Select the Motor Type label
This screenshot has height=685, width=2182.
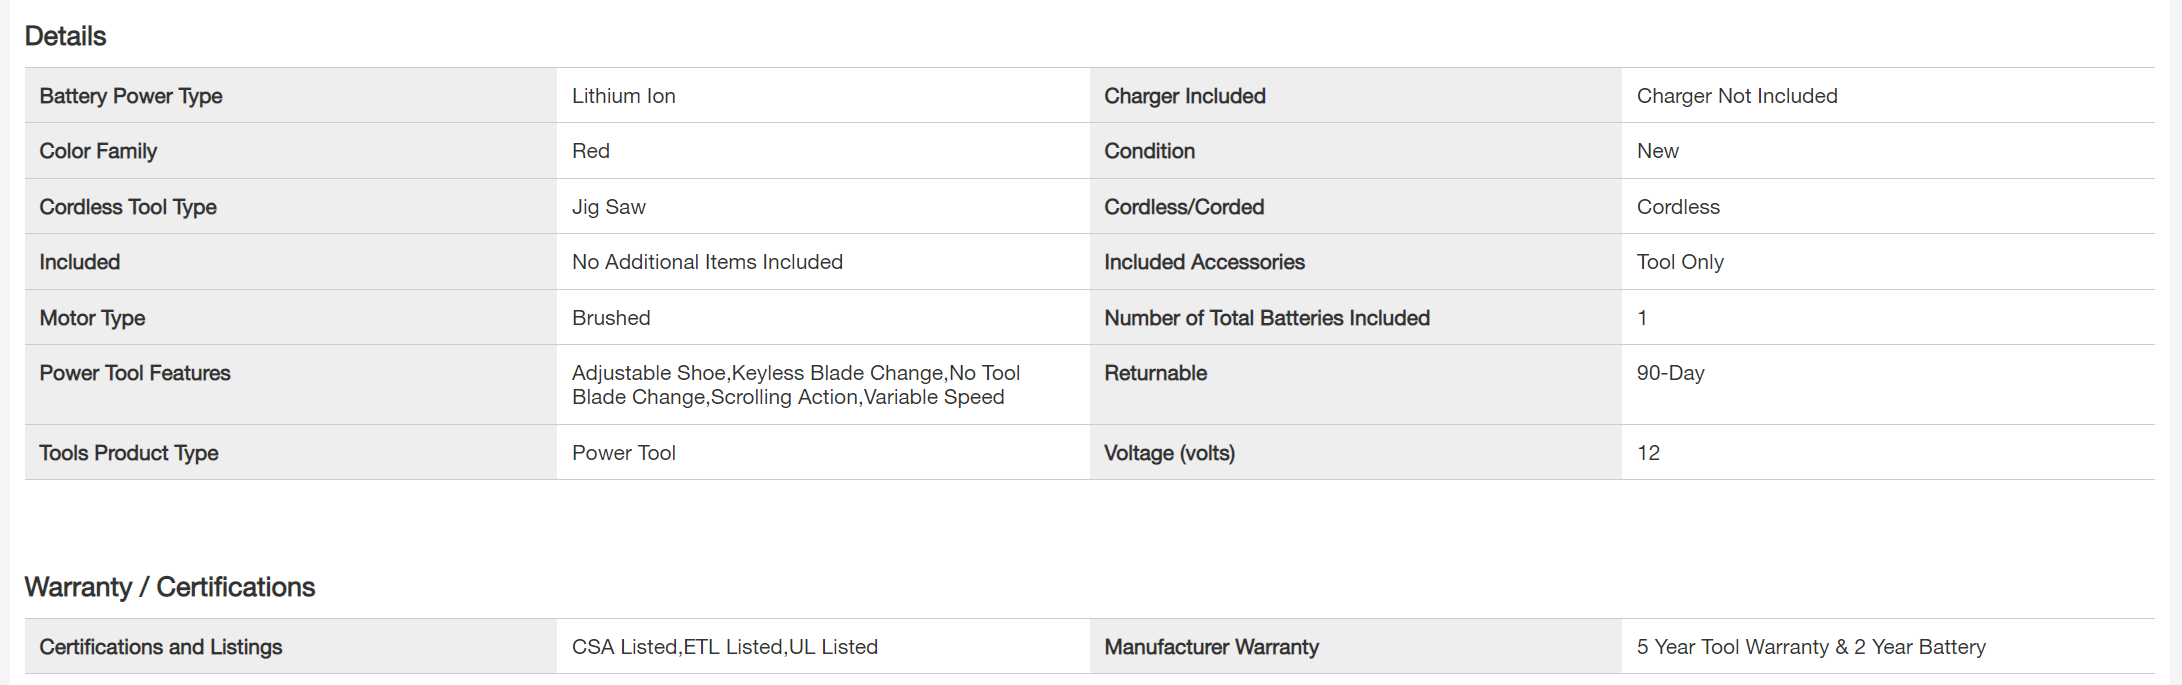tap(92, 318)
